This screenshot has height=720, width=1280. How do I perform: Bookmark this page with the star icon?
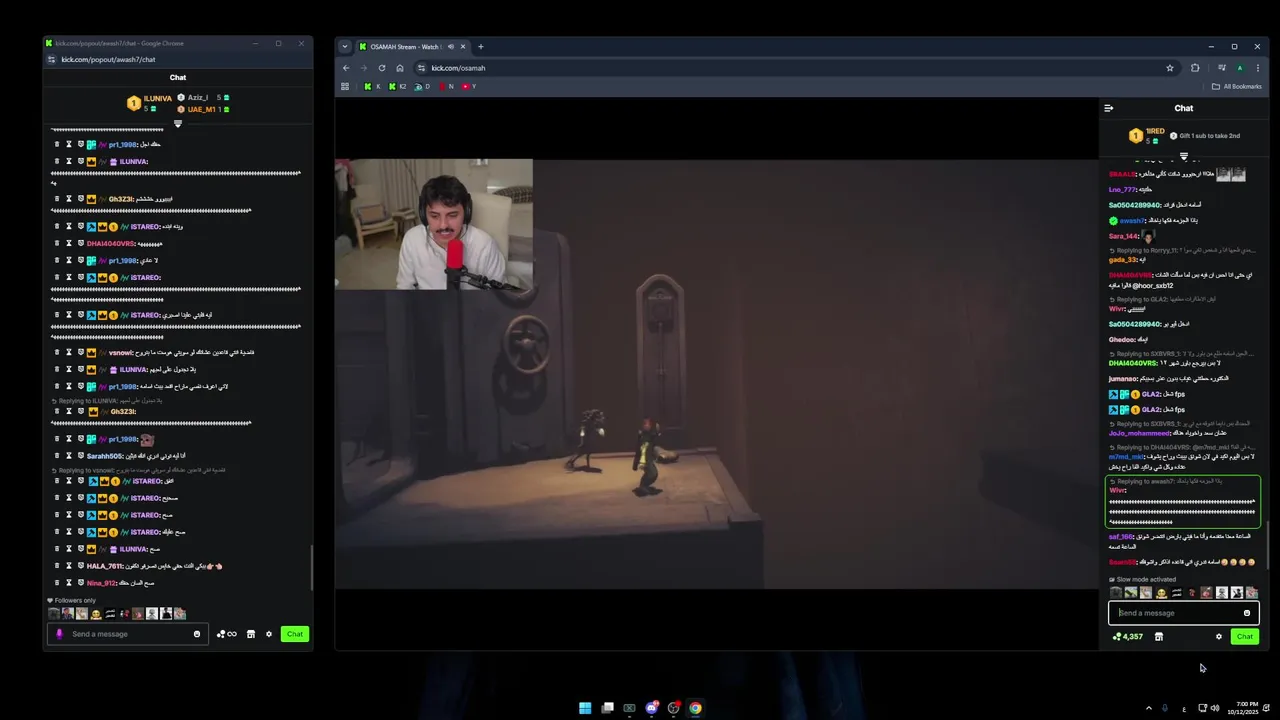point(1170,68)
